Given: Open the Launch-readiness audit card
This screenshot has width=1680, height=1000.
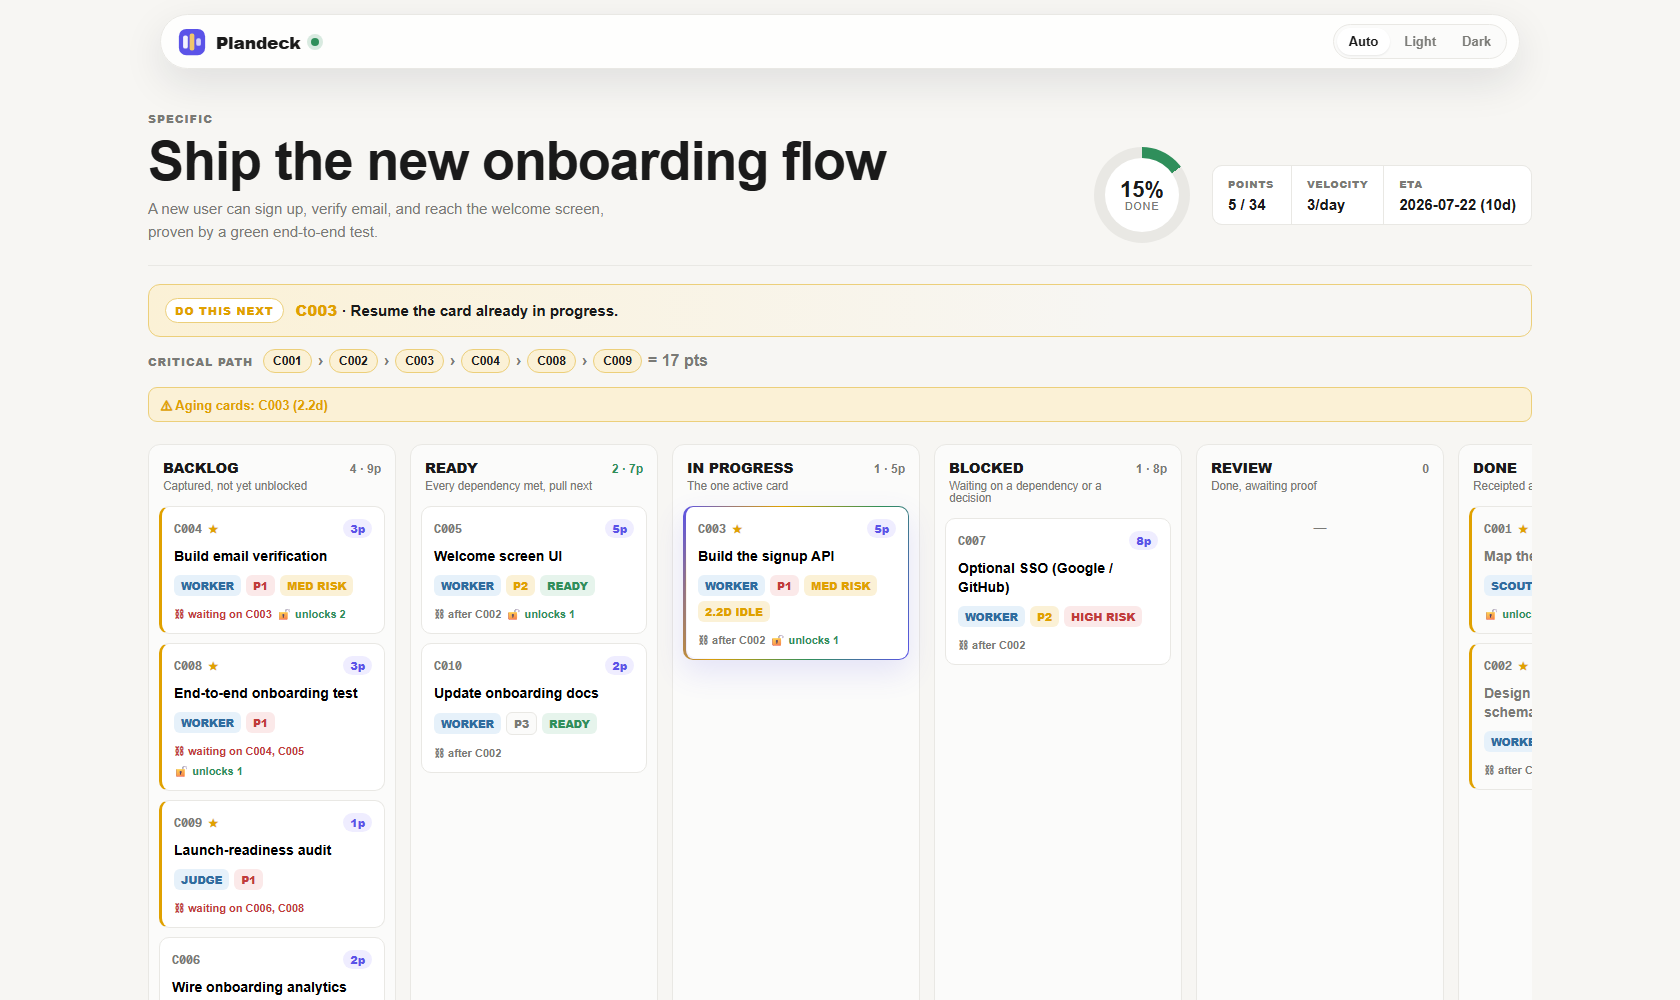Looking at the screenshot, I should click(272, 864).
